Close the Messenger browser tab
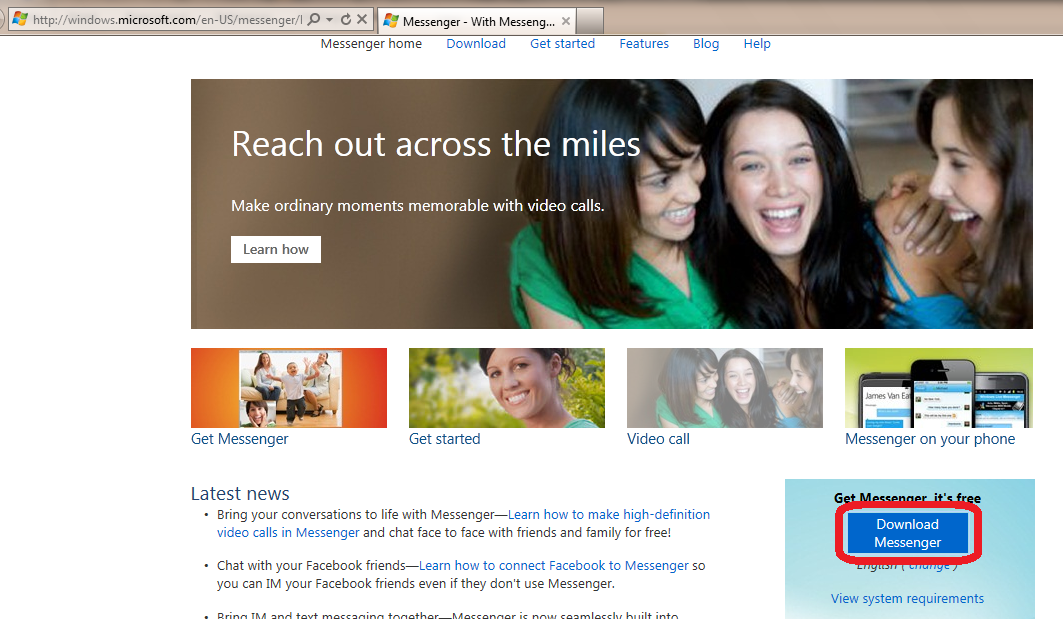 point(565,20)
